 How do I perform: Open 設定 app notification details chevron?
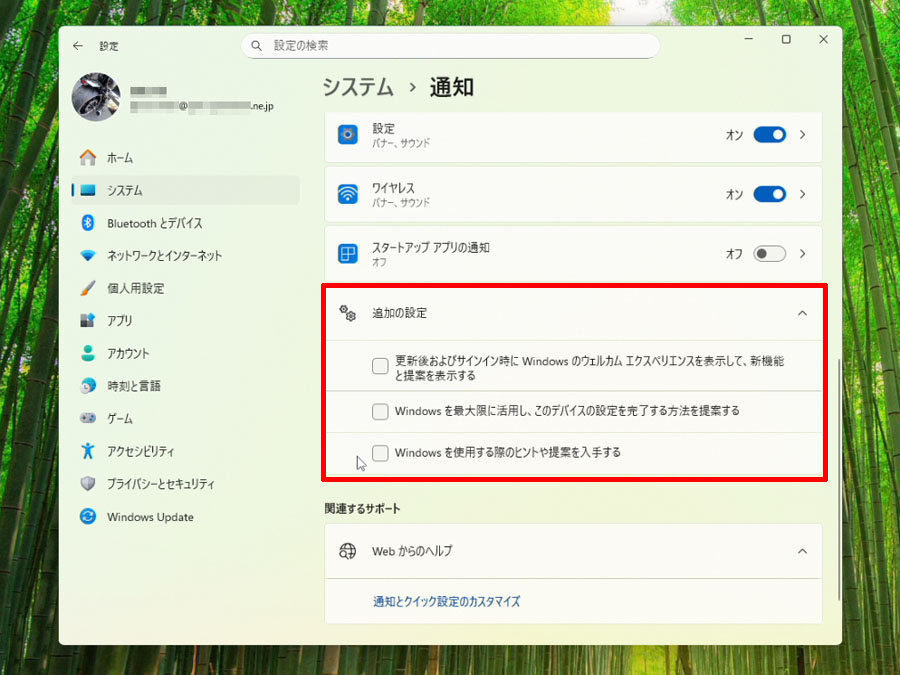803,135
